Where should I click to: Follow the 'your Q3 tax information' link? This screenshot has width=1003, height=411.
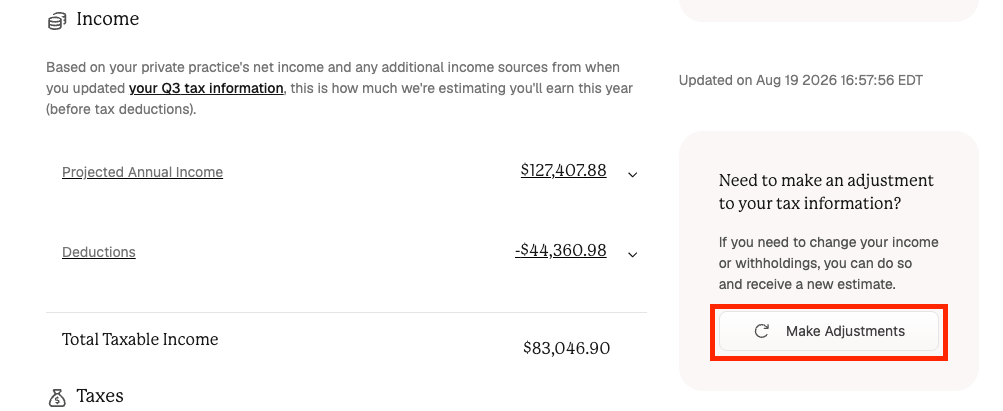coord(206,88)
